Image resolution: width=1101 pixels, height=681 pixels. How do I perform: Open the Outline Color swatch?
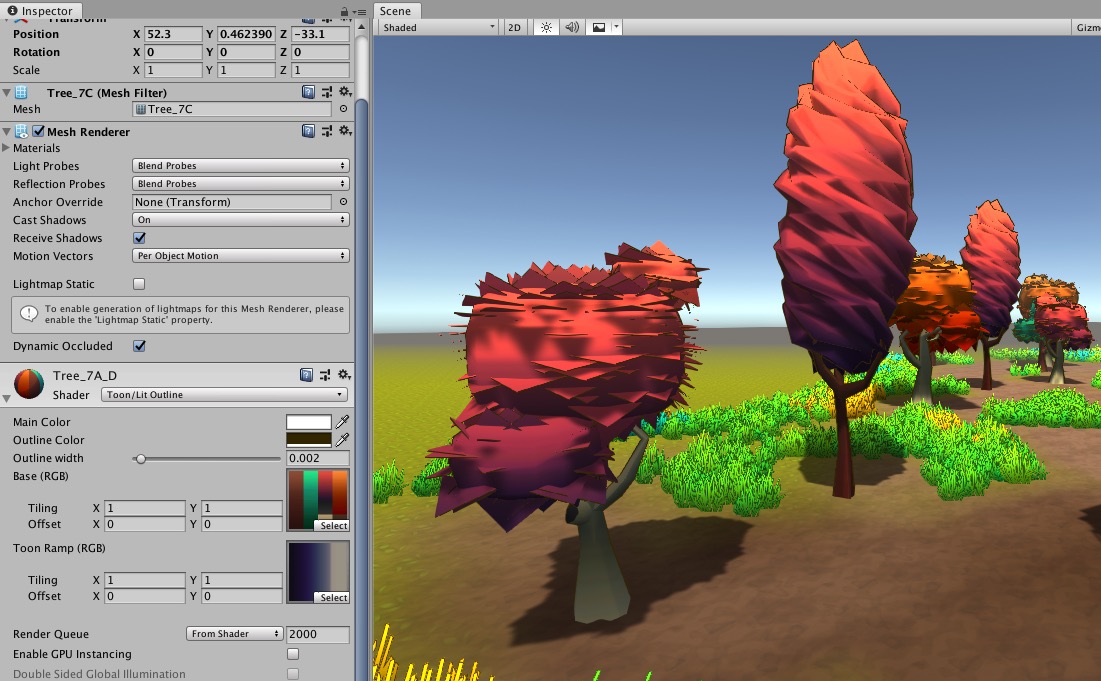click(x=309, y=440)
